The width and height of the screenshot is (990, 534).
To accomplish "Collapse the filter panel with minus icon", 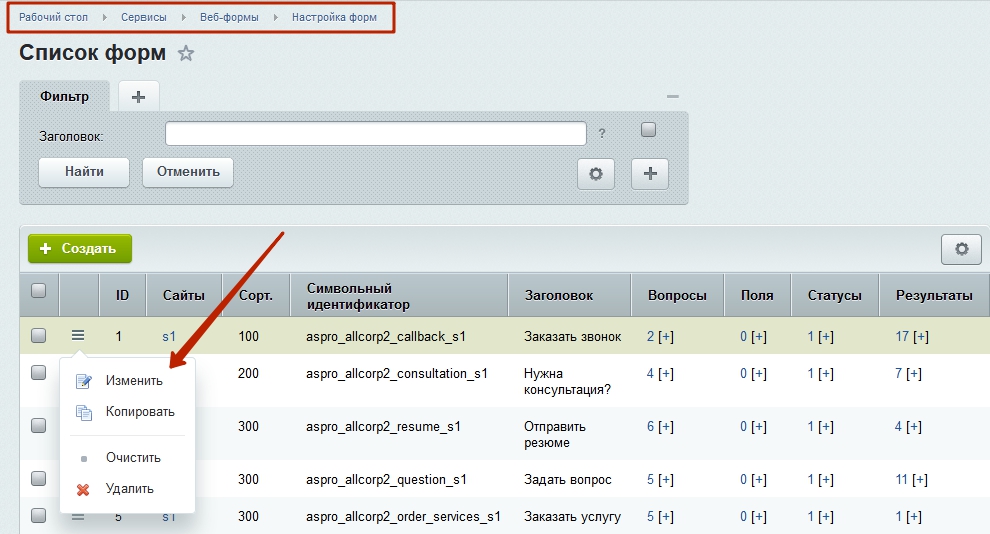I will (x=672, y=97).
